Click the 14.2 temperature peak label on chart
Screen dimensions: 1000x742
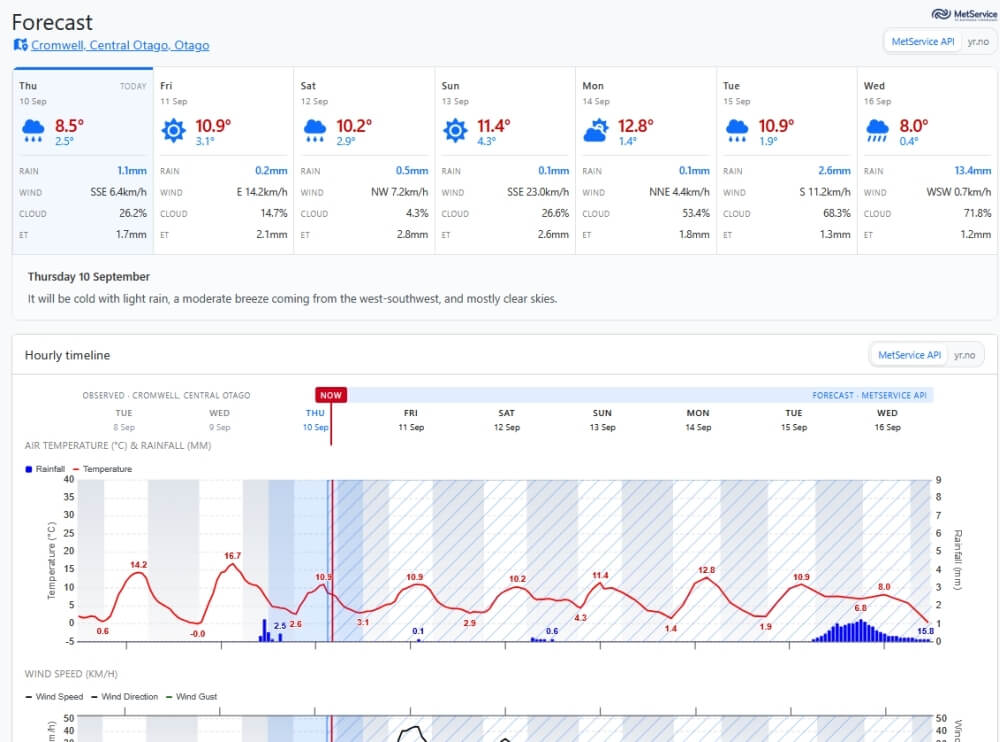pyautogui.click(x=138, y=565)
